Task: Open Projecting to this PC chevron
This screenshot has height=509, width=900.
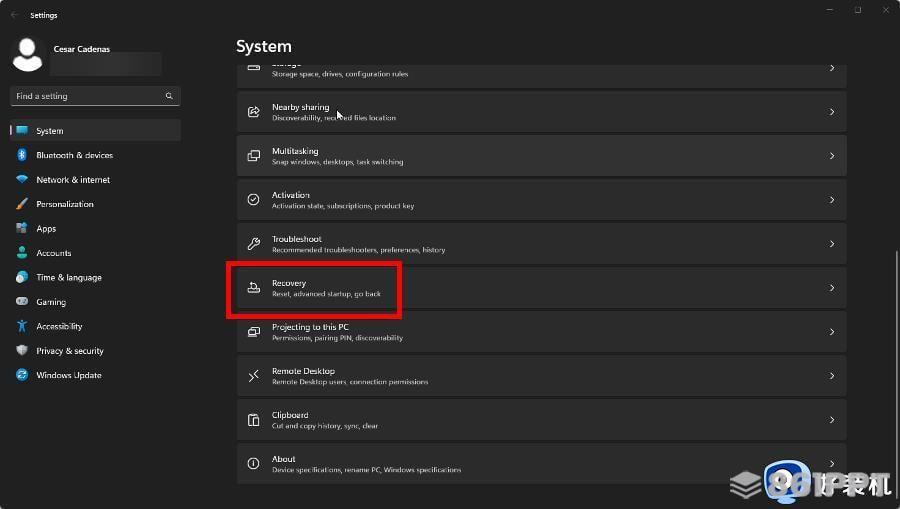Action: click(832, 332)
